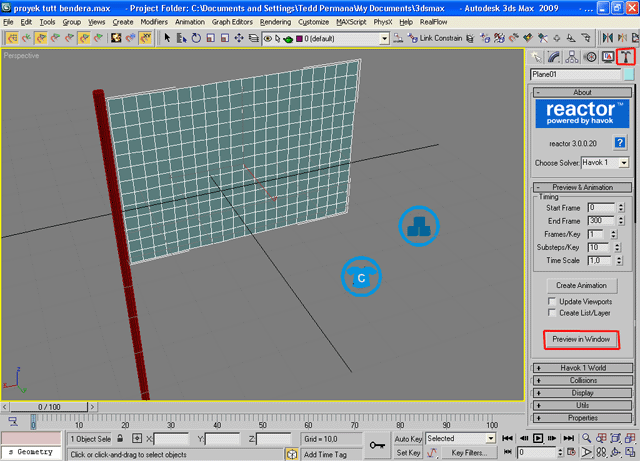Screen dimensions: 640x461
Task: Click the reactor help question mark button
Action: pos(620,143)
